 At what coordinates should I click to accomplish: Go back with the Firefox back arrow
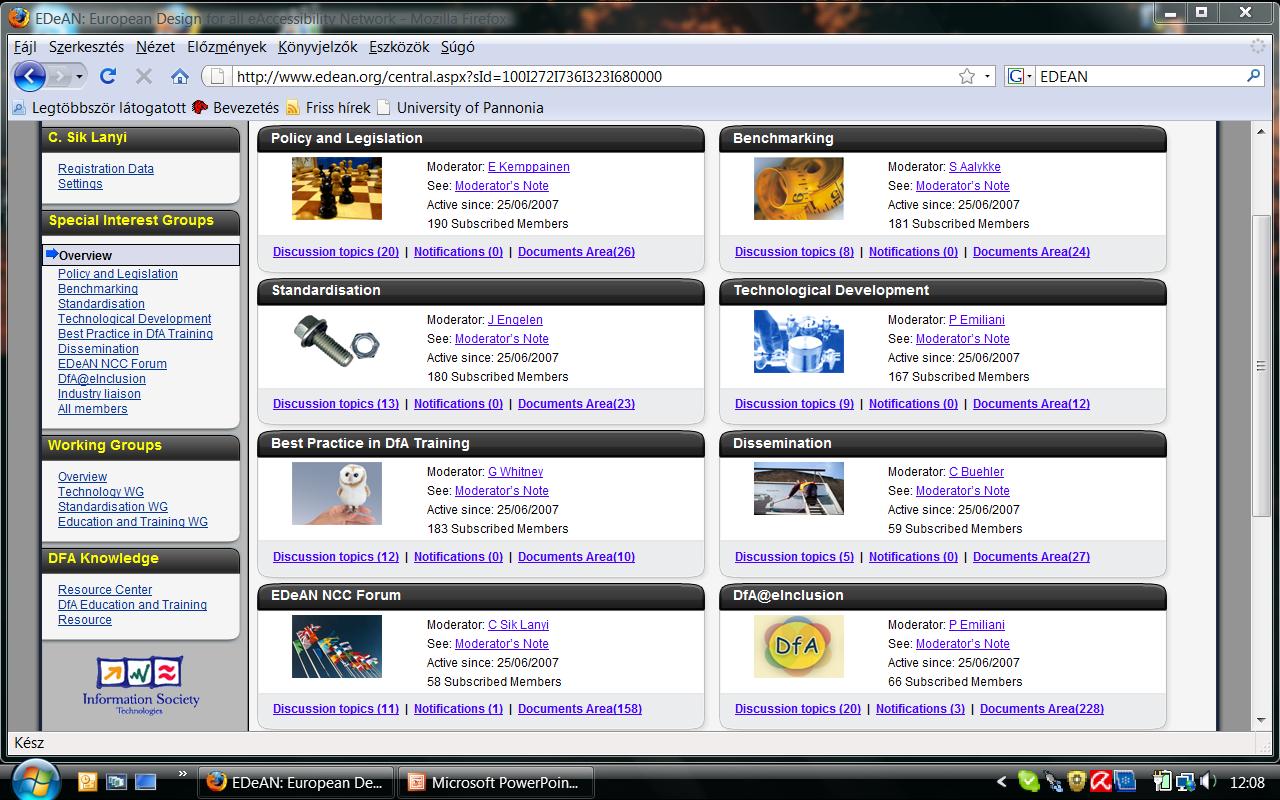coord(30,76)
